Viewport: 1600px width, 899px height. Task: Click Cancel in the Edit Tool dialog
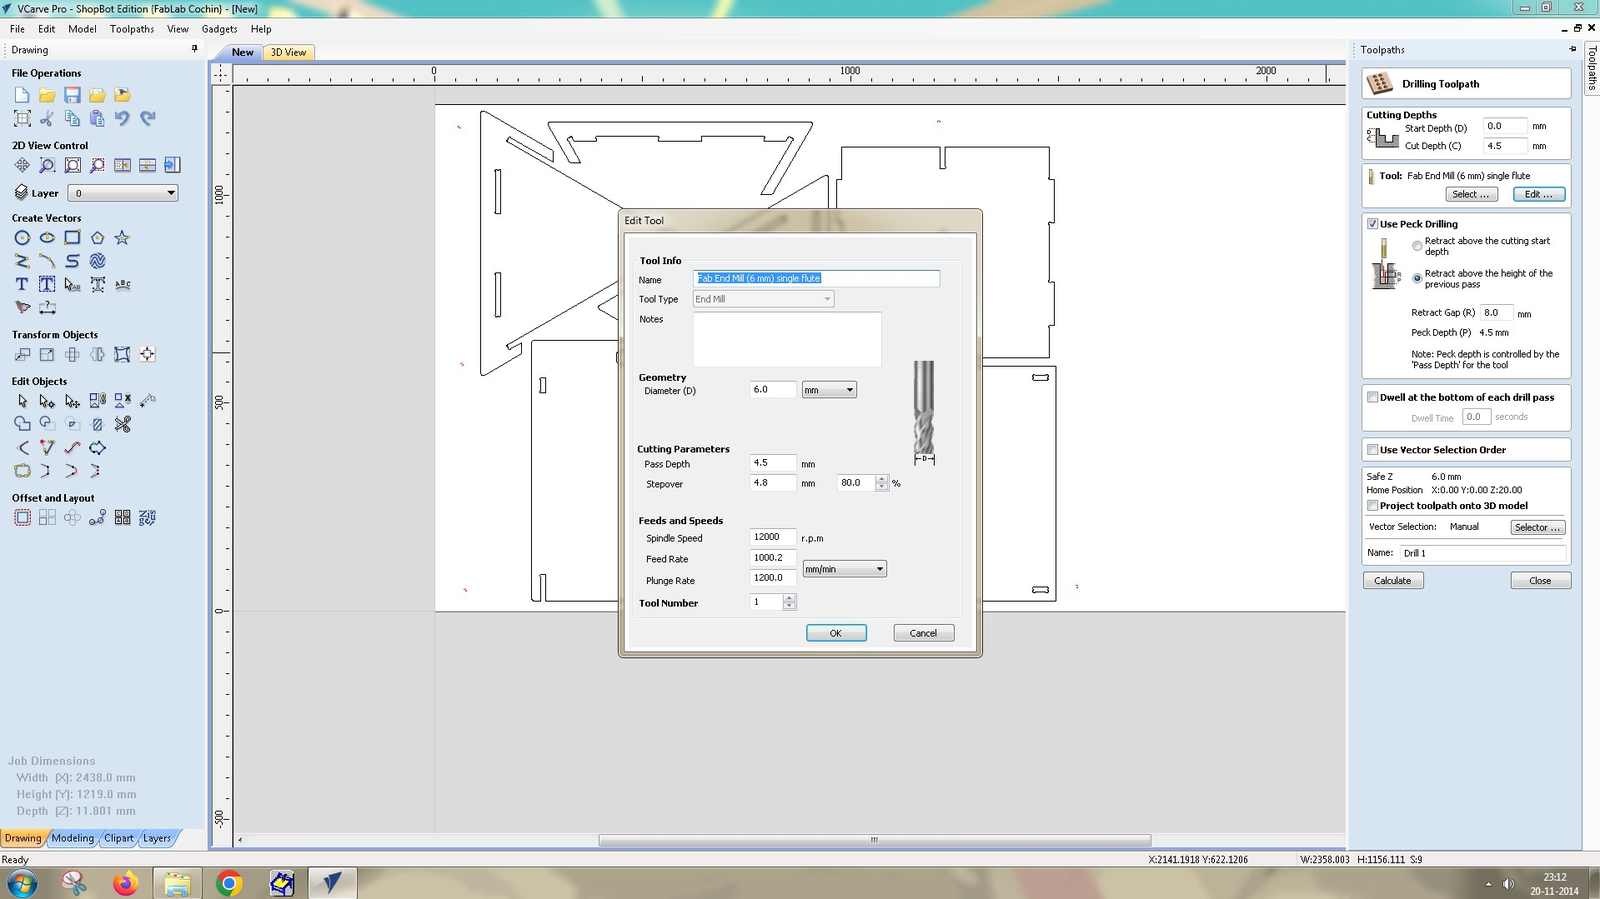coord(923,633)
